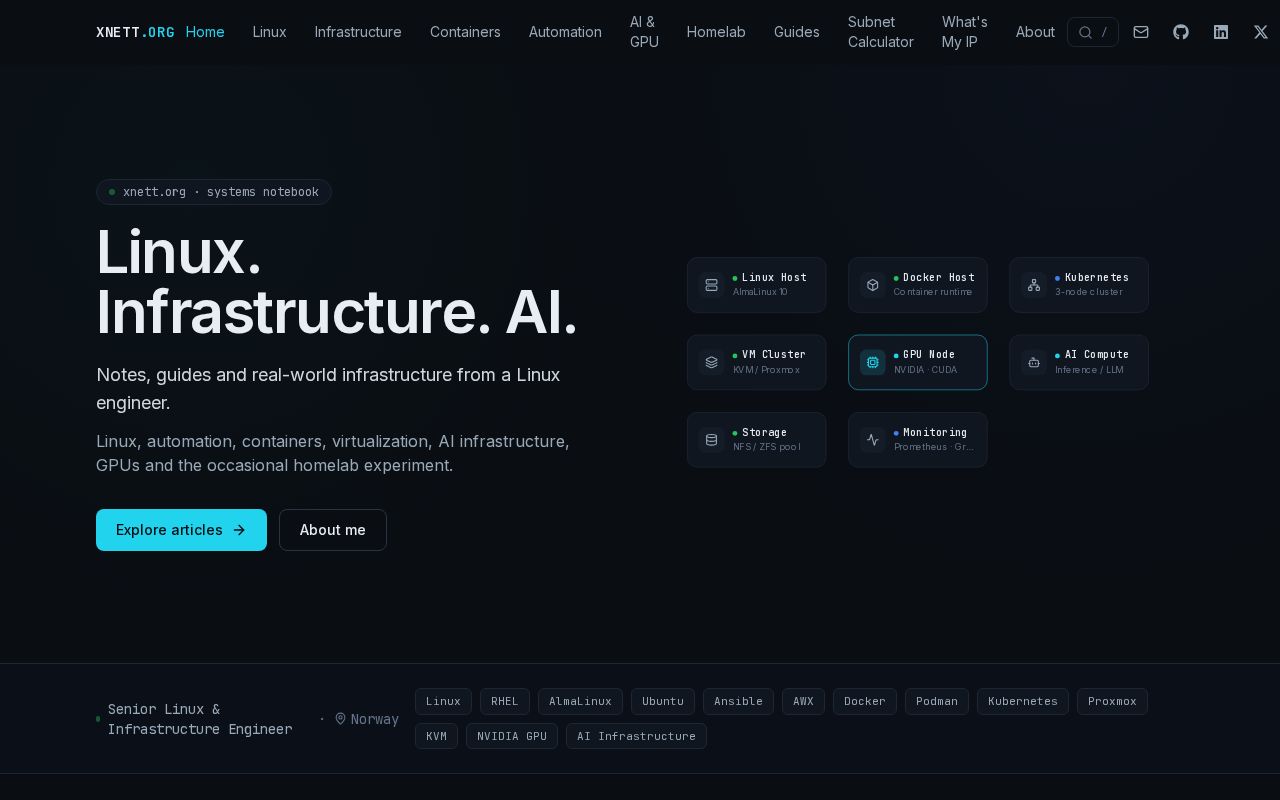
Task: Select the NVIDIA GPU tag
Action: click(x=512, y=736)
